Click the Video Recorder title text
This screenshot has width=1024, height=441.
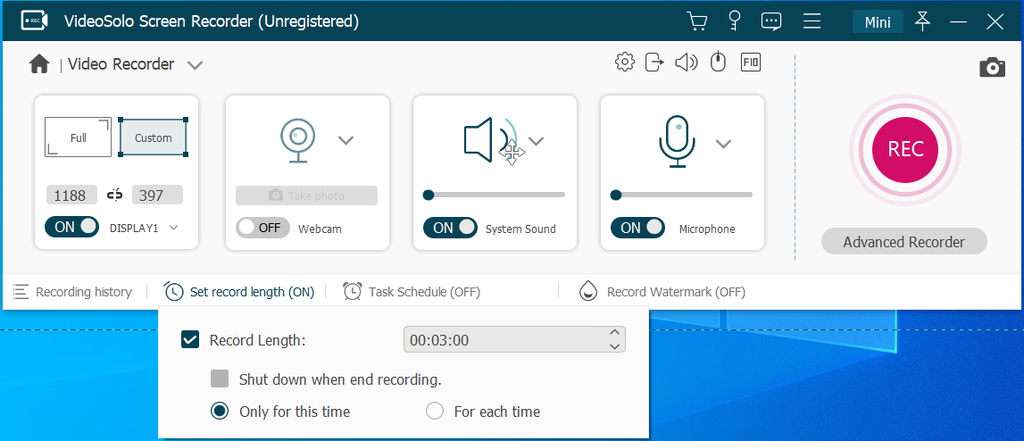pos(121,64)
